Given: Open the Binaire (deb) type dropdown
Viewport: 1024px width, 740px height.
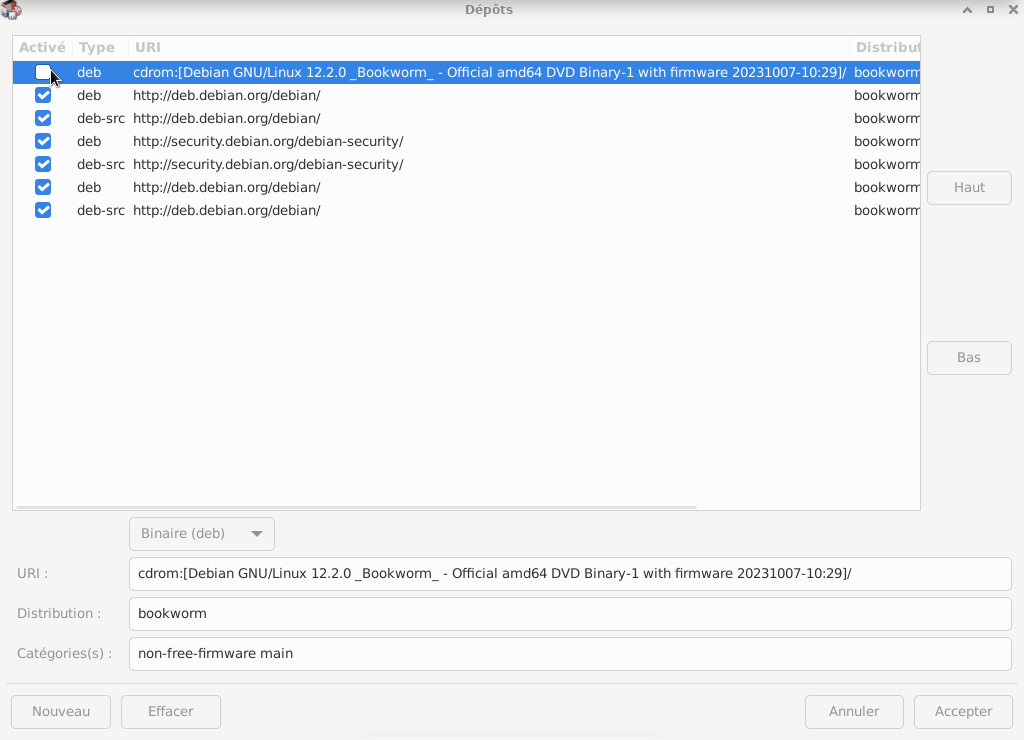Looking at the screenshot, I should click(202, 534).
